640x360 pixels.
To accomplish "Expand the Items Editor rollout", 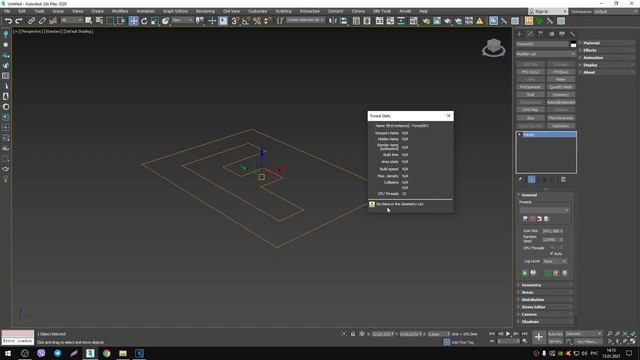I will pyautogui.click(x=545, y=307).
